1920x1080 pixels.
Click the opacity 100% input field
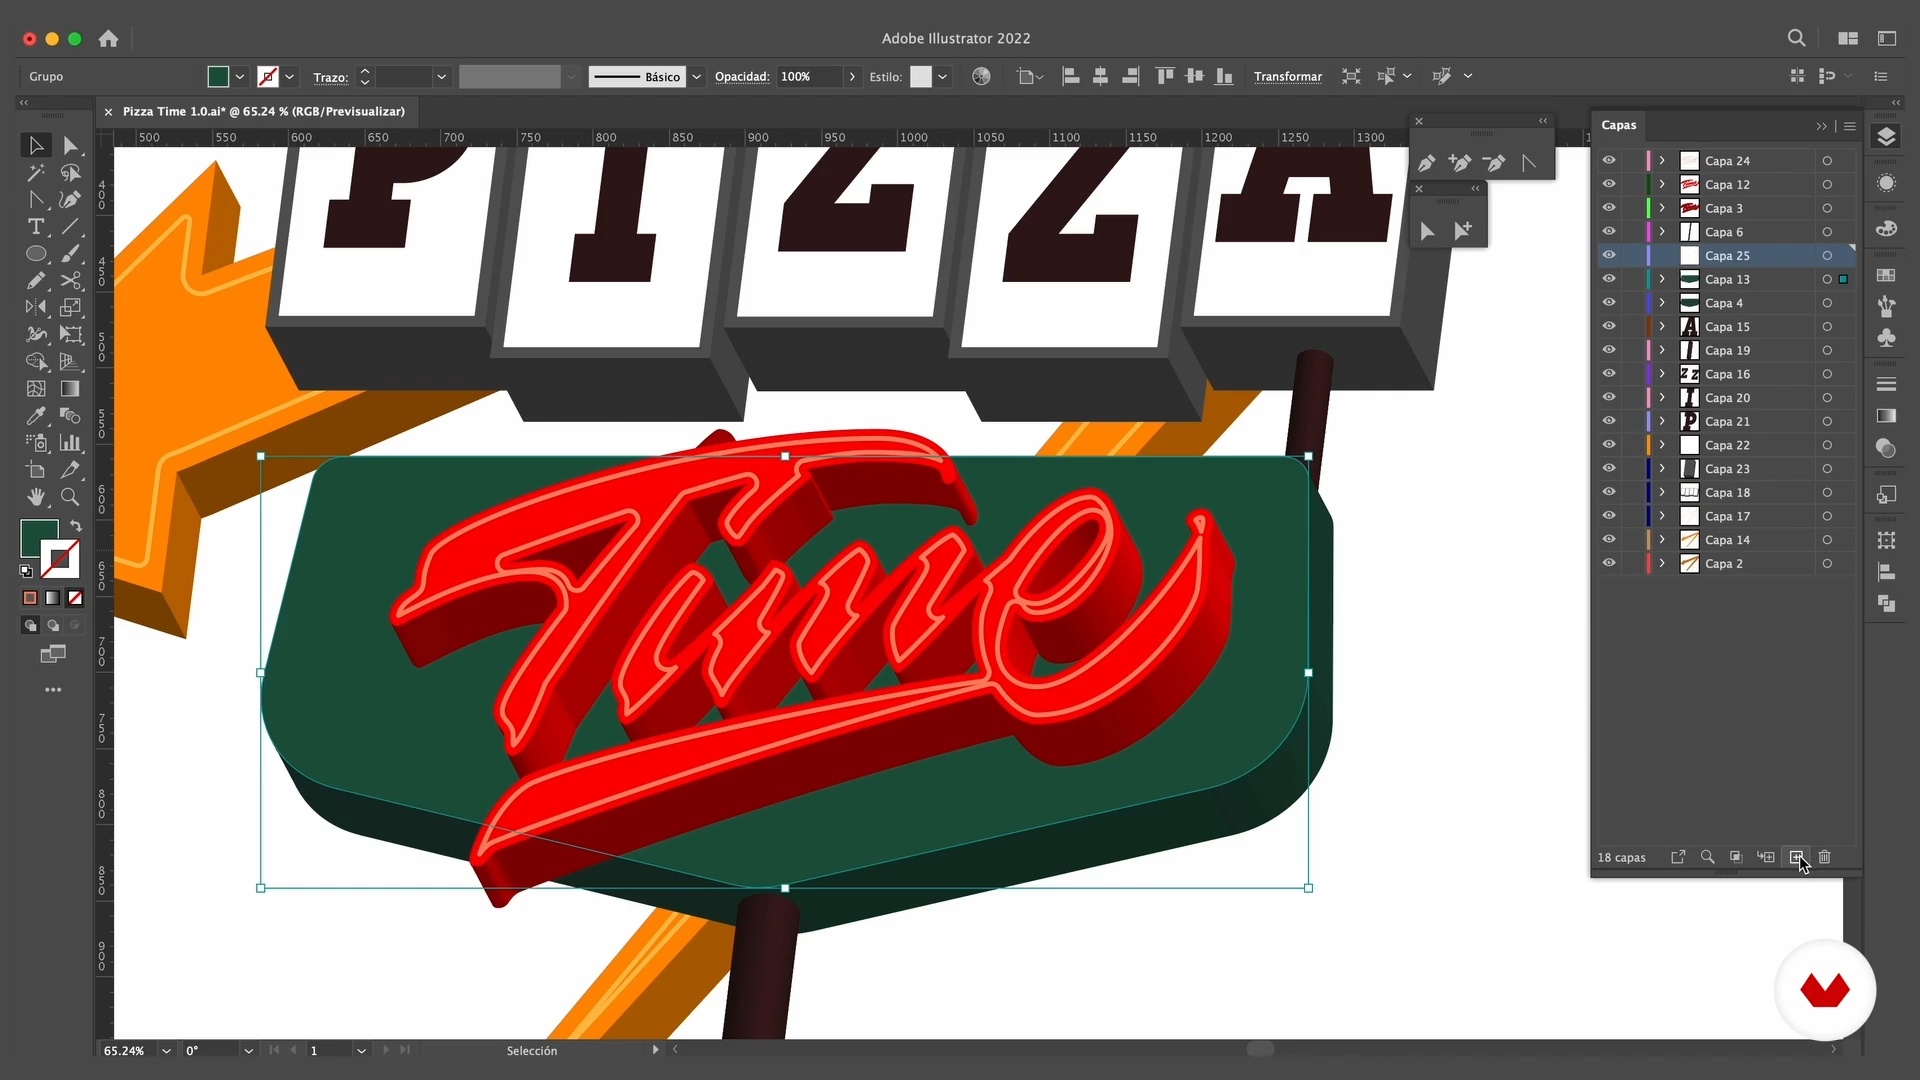coord(810,77)
